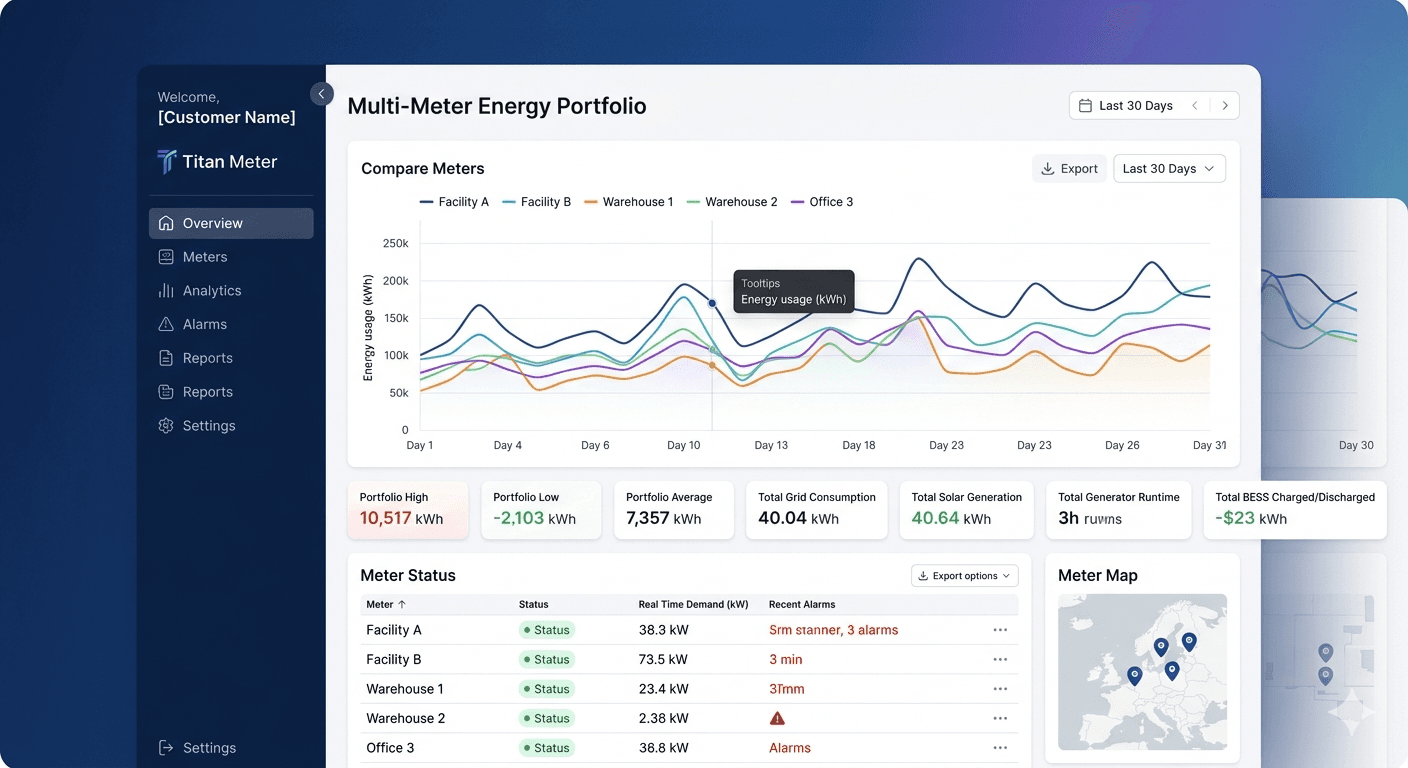Screen dimensions: 1408x768
Task: Click the Alarms text for Office 3
Action: [x=789, y=747]
